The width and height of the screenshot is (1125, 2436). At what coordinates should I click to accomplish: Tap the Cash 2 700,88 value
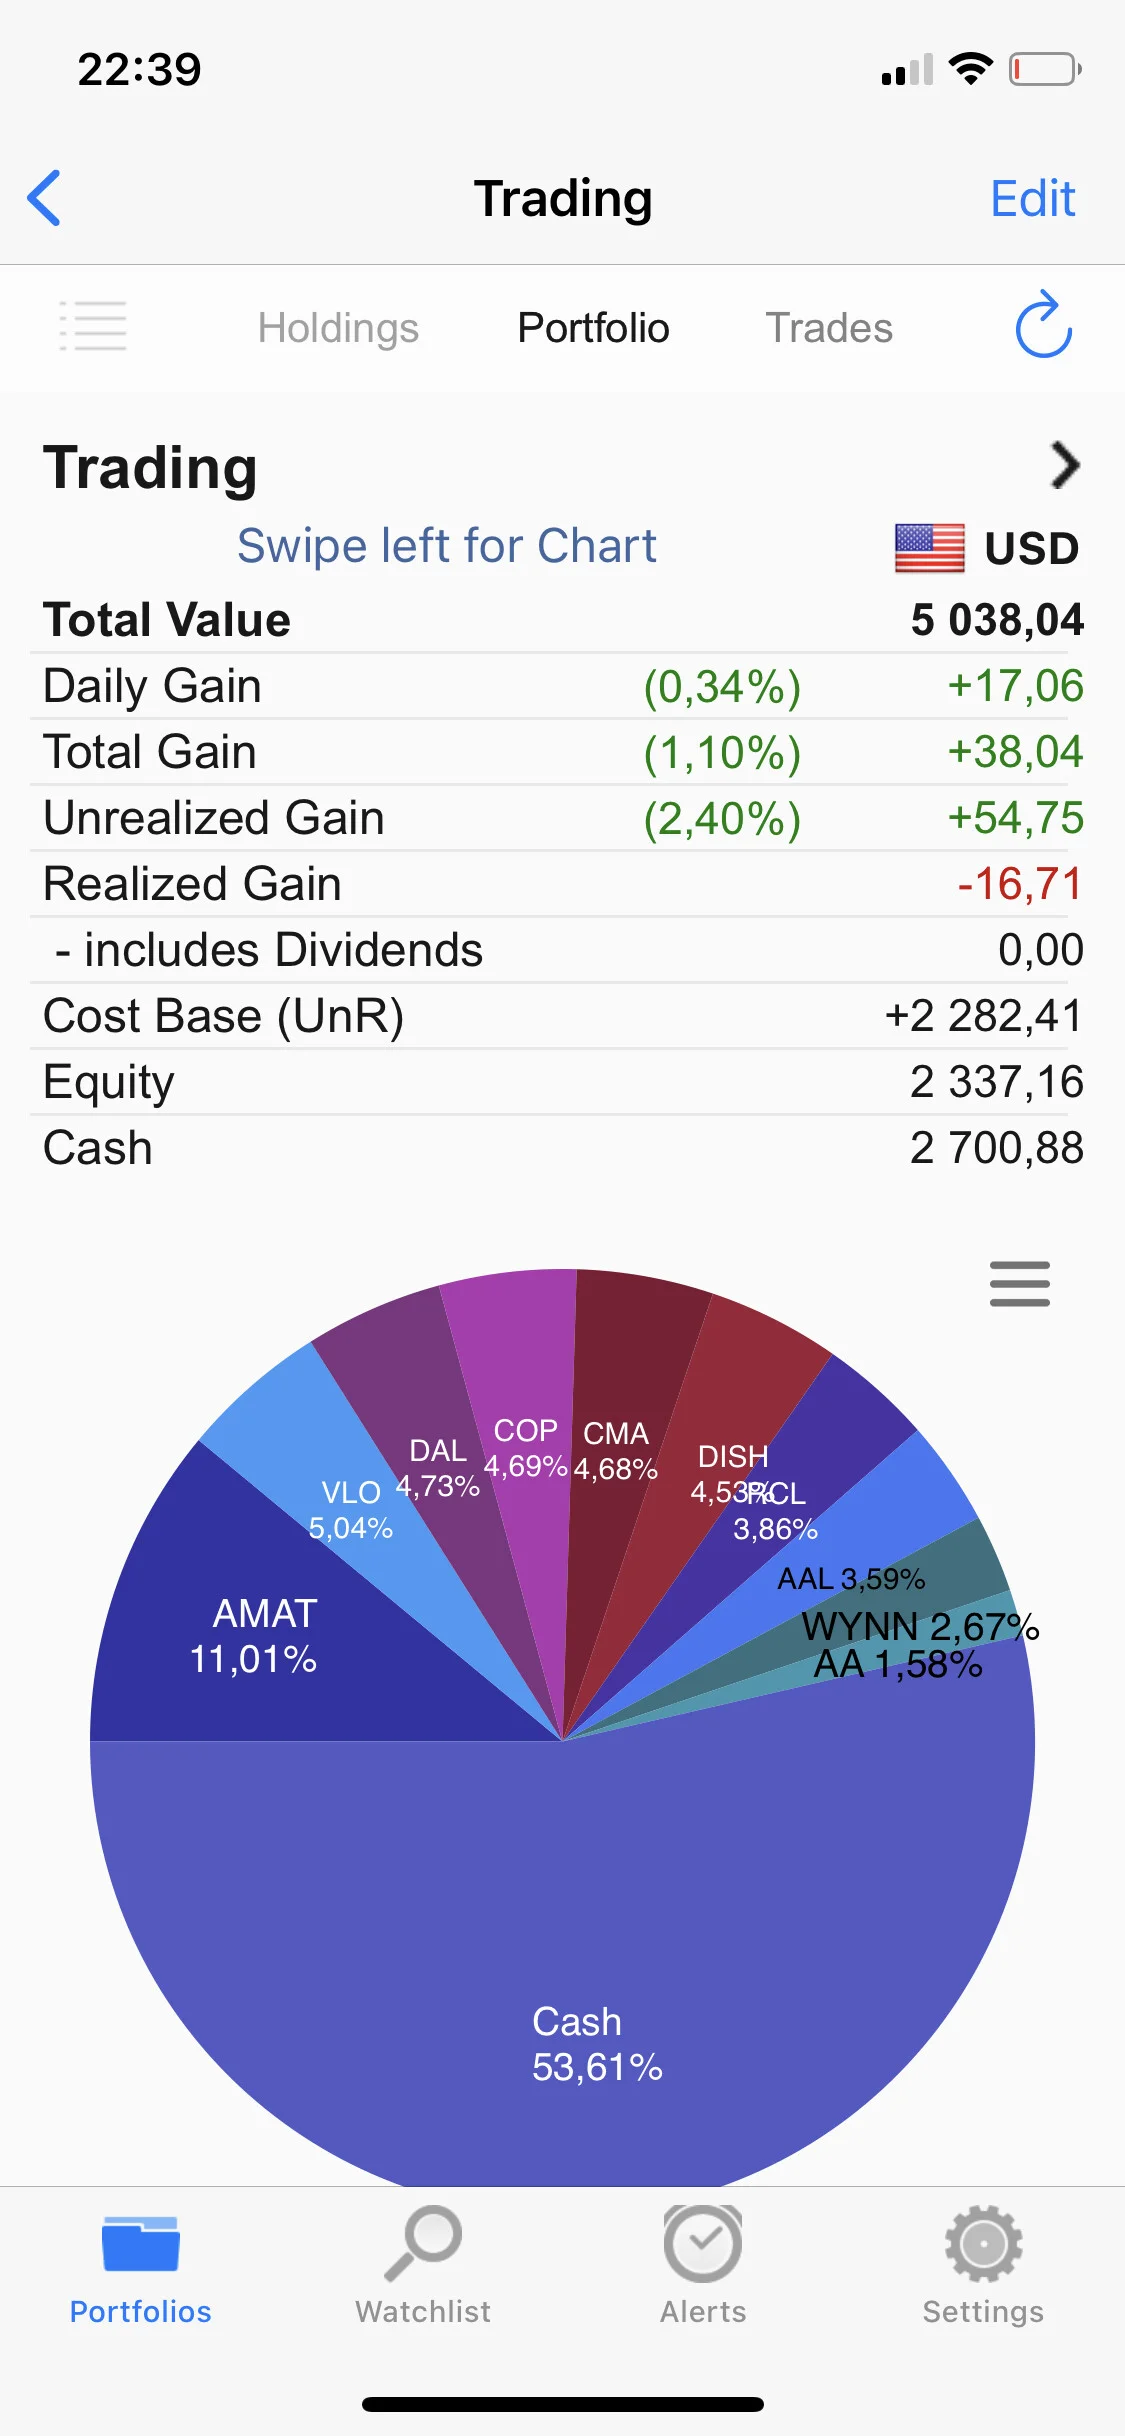click(997, 1148)
